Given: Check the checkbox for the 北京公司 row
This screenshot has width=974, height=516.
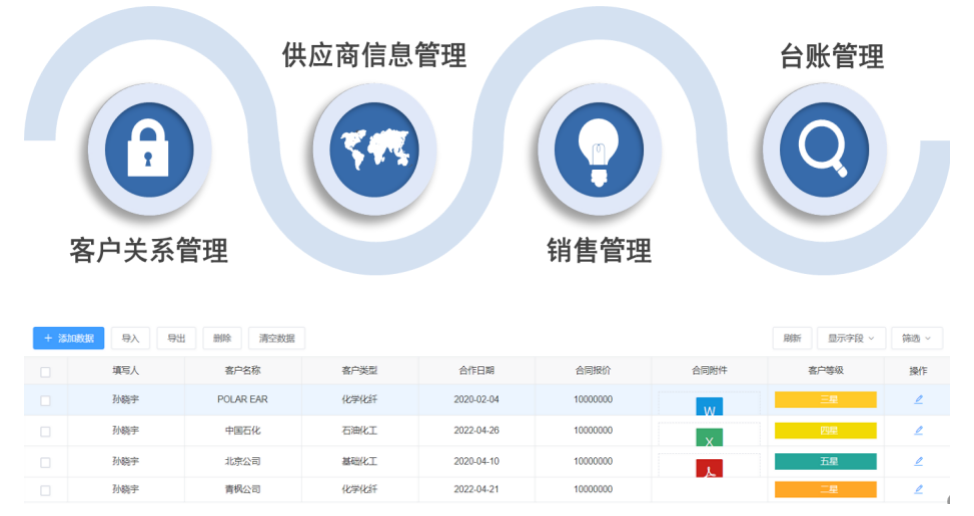Looking at the screenshot, I should click(45, 461).
